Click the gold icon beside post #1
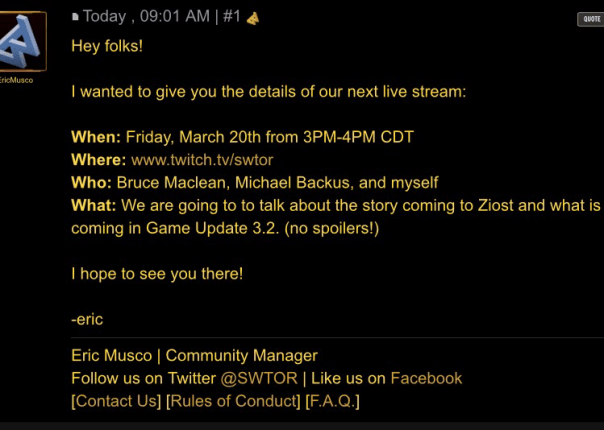This screenshot has height=430, width=604. (252, 17)
